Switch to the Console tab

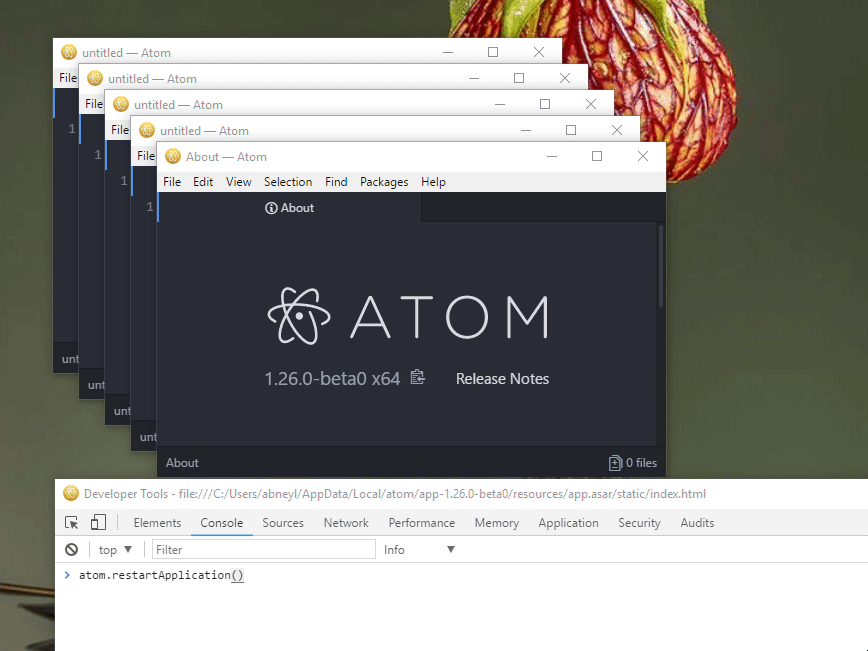(221, 523)
